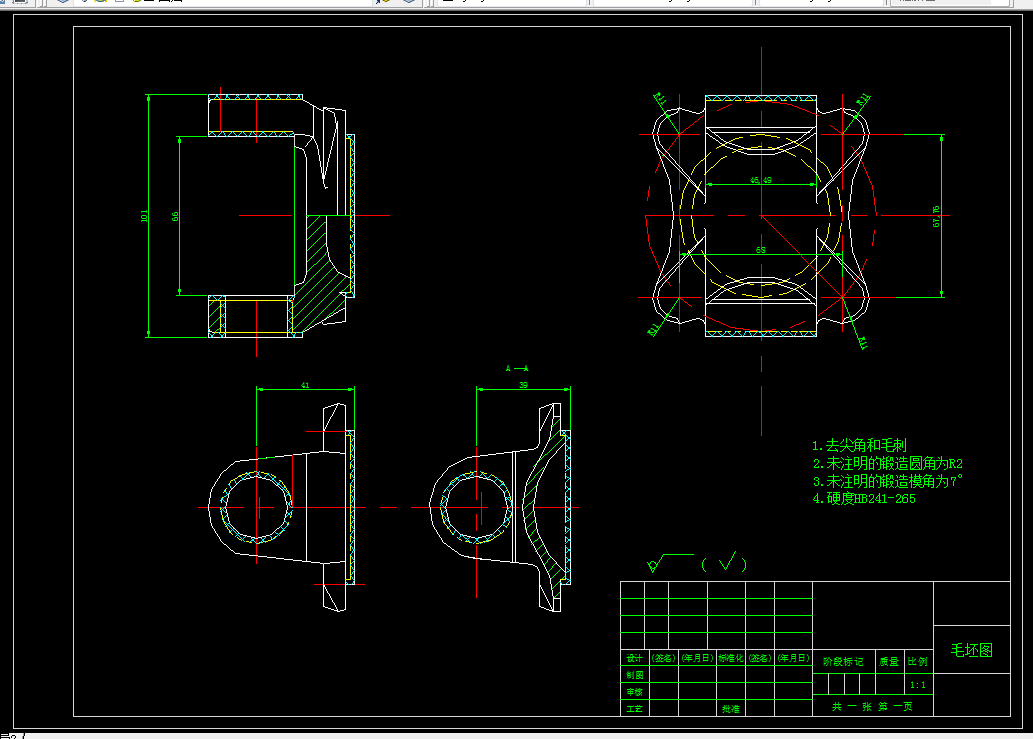
Task: Click the 工艺 cell in title block
Action: [634, 709]
